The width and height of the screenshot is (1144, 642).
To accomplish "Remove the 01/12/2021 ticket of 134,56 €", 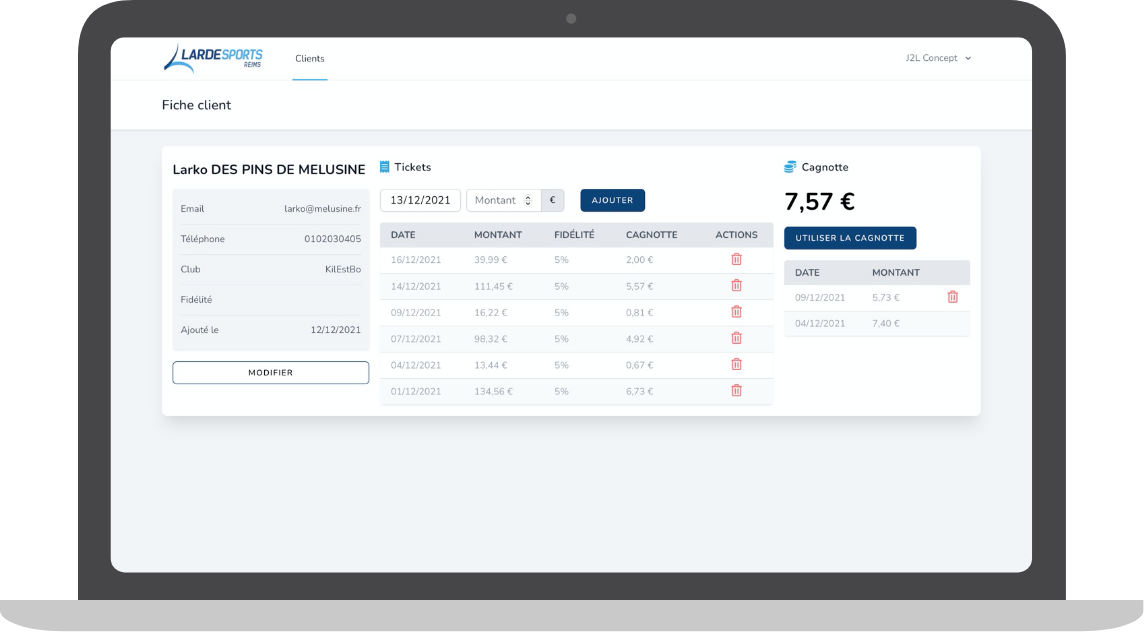I will click(x=736, y=391).
